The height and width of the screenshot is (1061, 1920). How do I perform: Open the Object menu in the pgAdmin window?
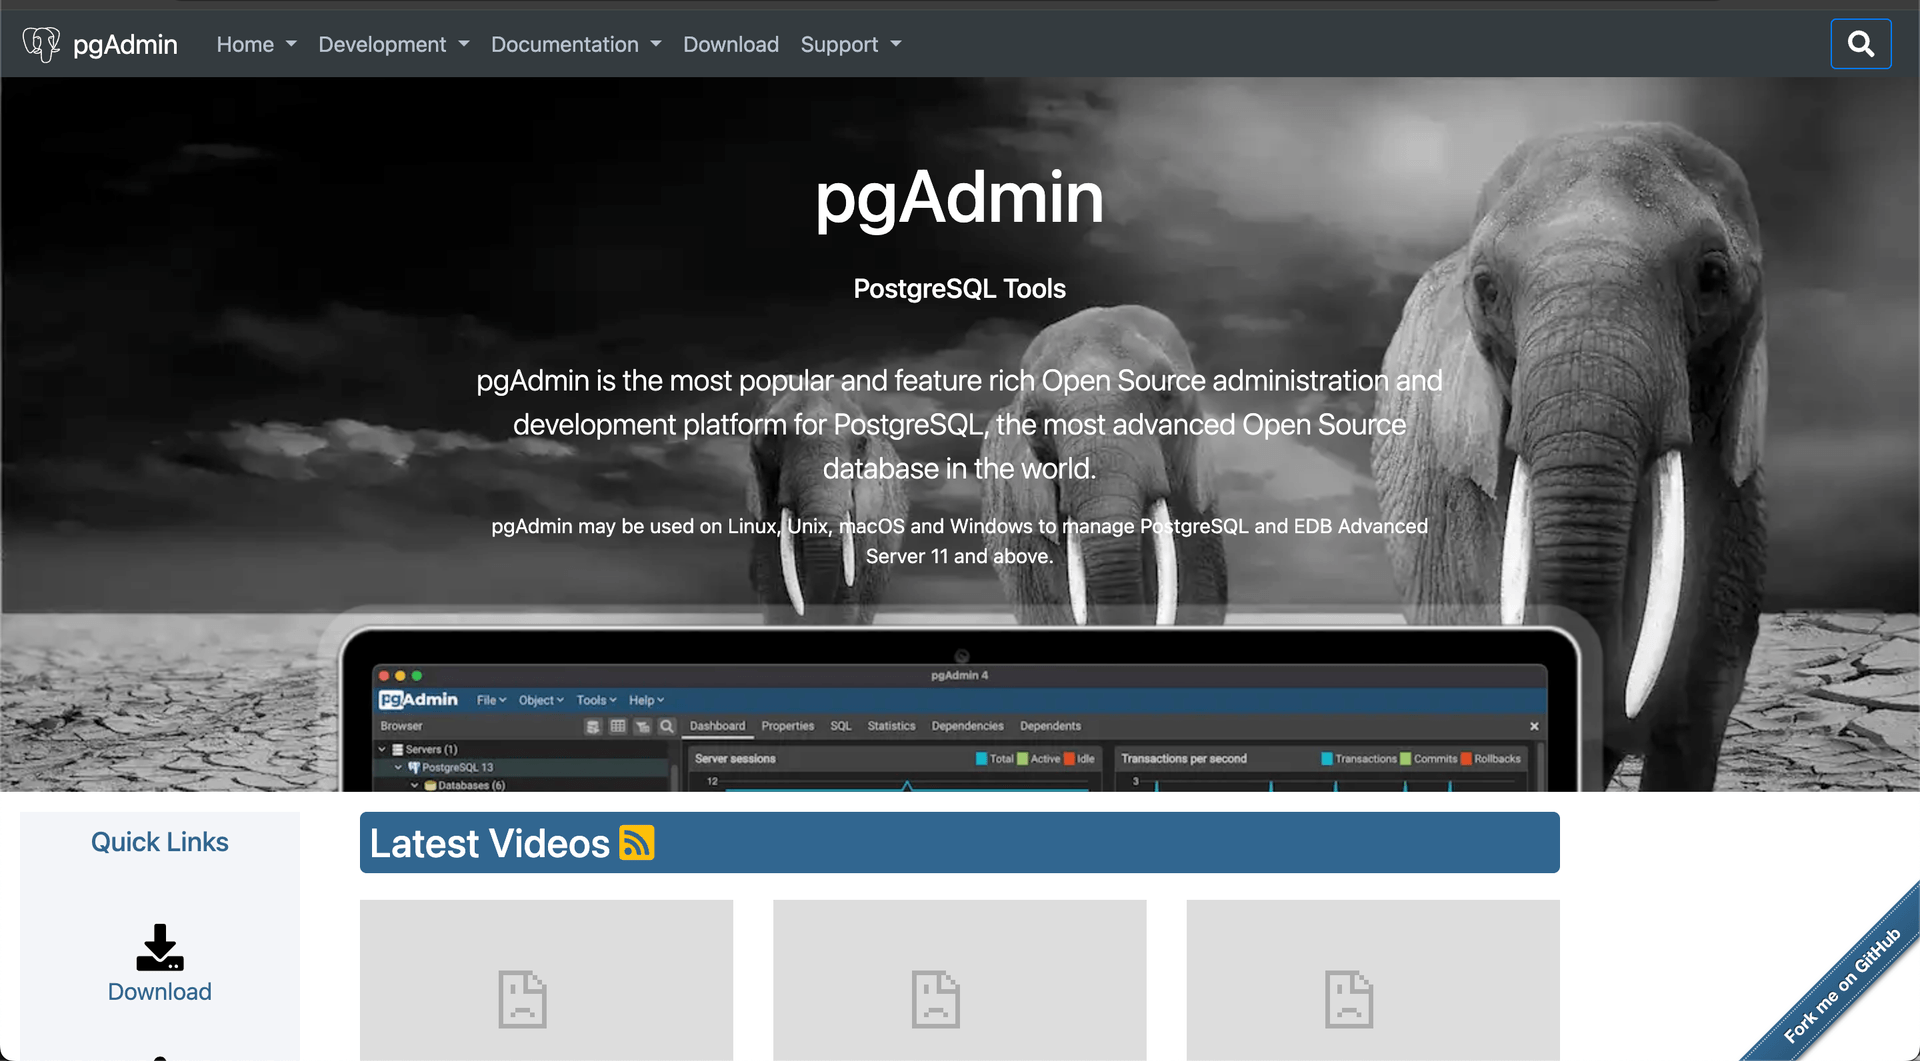tap(540, 699)
